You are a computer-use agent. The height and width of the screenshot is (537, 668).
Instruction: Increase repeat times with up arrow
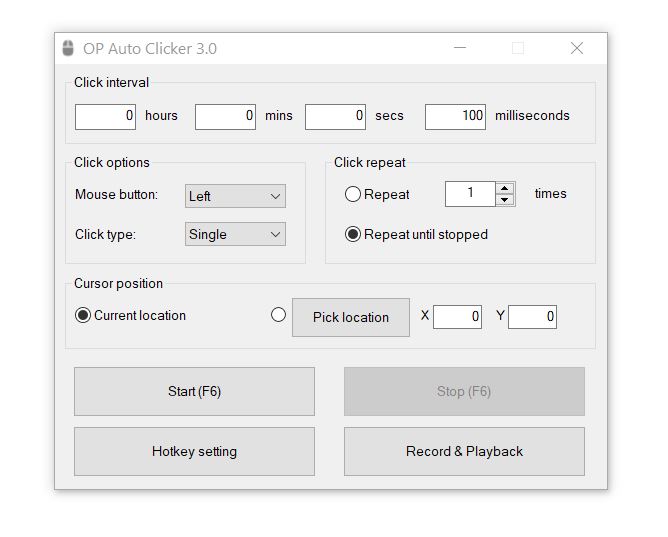click(x=505, y=188)
